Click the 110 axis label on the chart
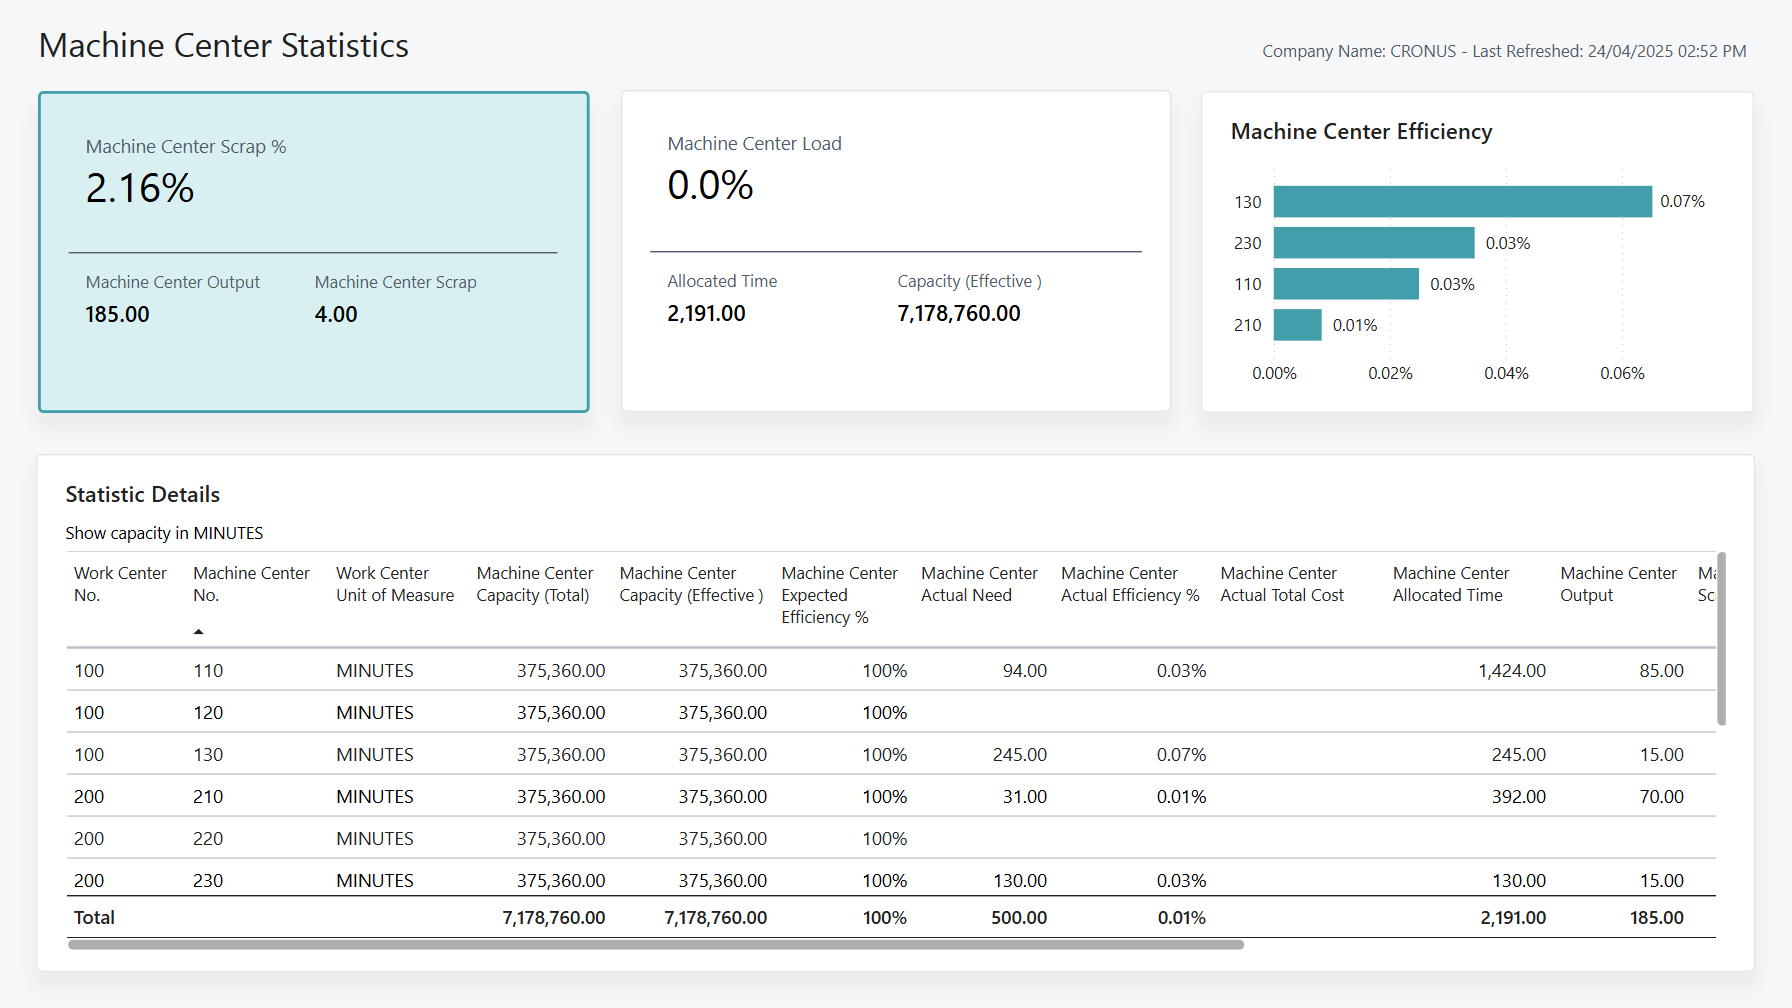This screenshot has width=1792, height=1008. [1247, 283]
